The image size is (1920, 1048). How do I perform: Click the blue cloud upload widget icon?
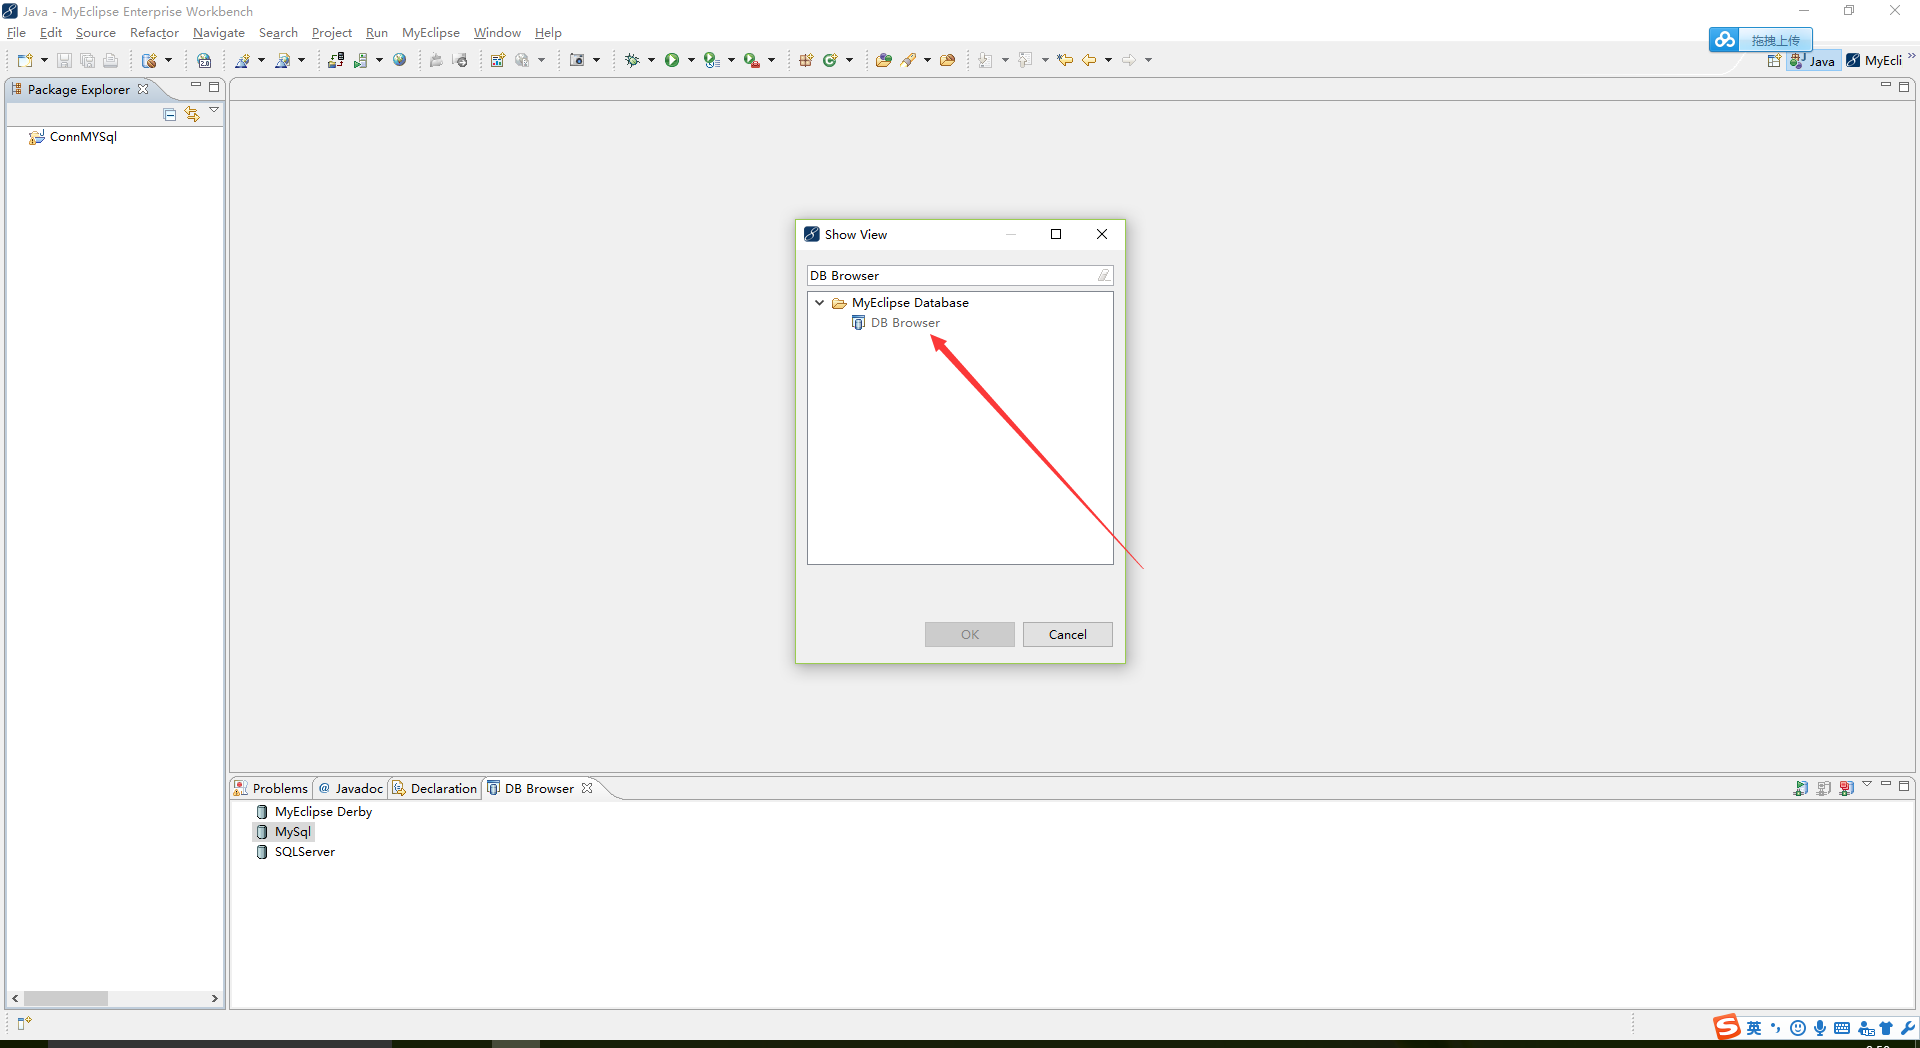(x=1724, y=40)
